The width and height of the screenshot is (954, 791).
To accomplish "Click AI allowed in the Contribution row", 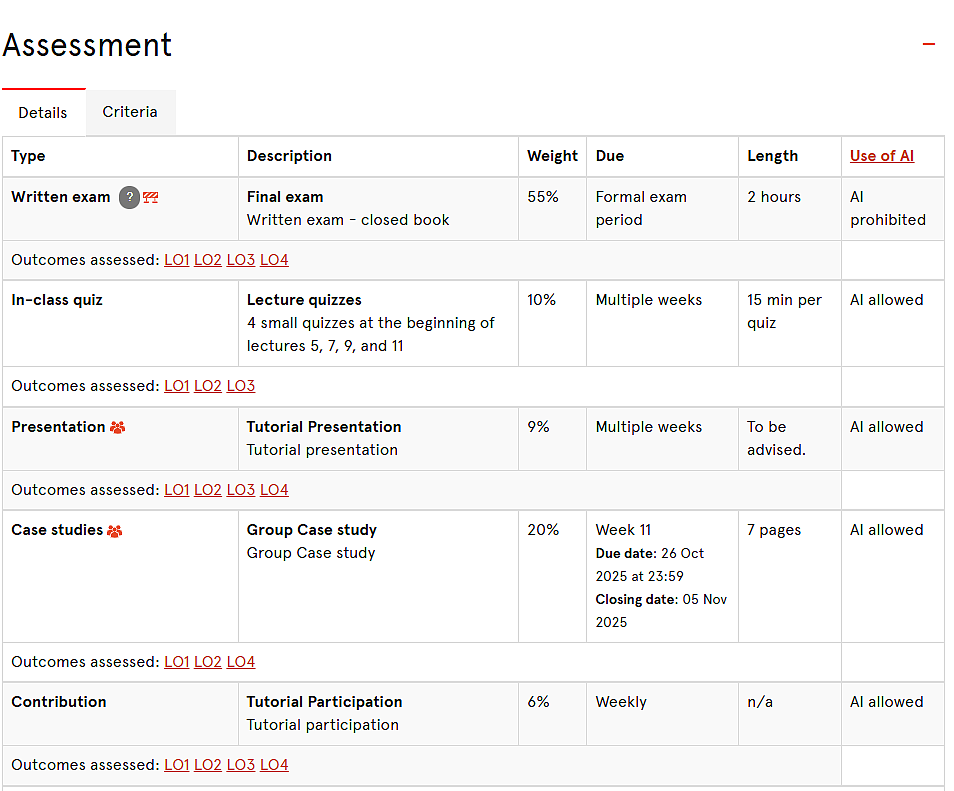I will click(886, 702).
